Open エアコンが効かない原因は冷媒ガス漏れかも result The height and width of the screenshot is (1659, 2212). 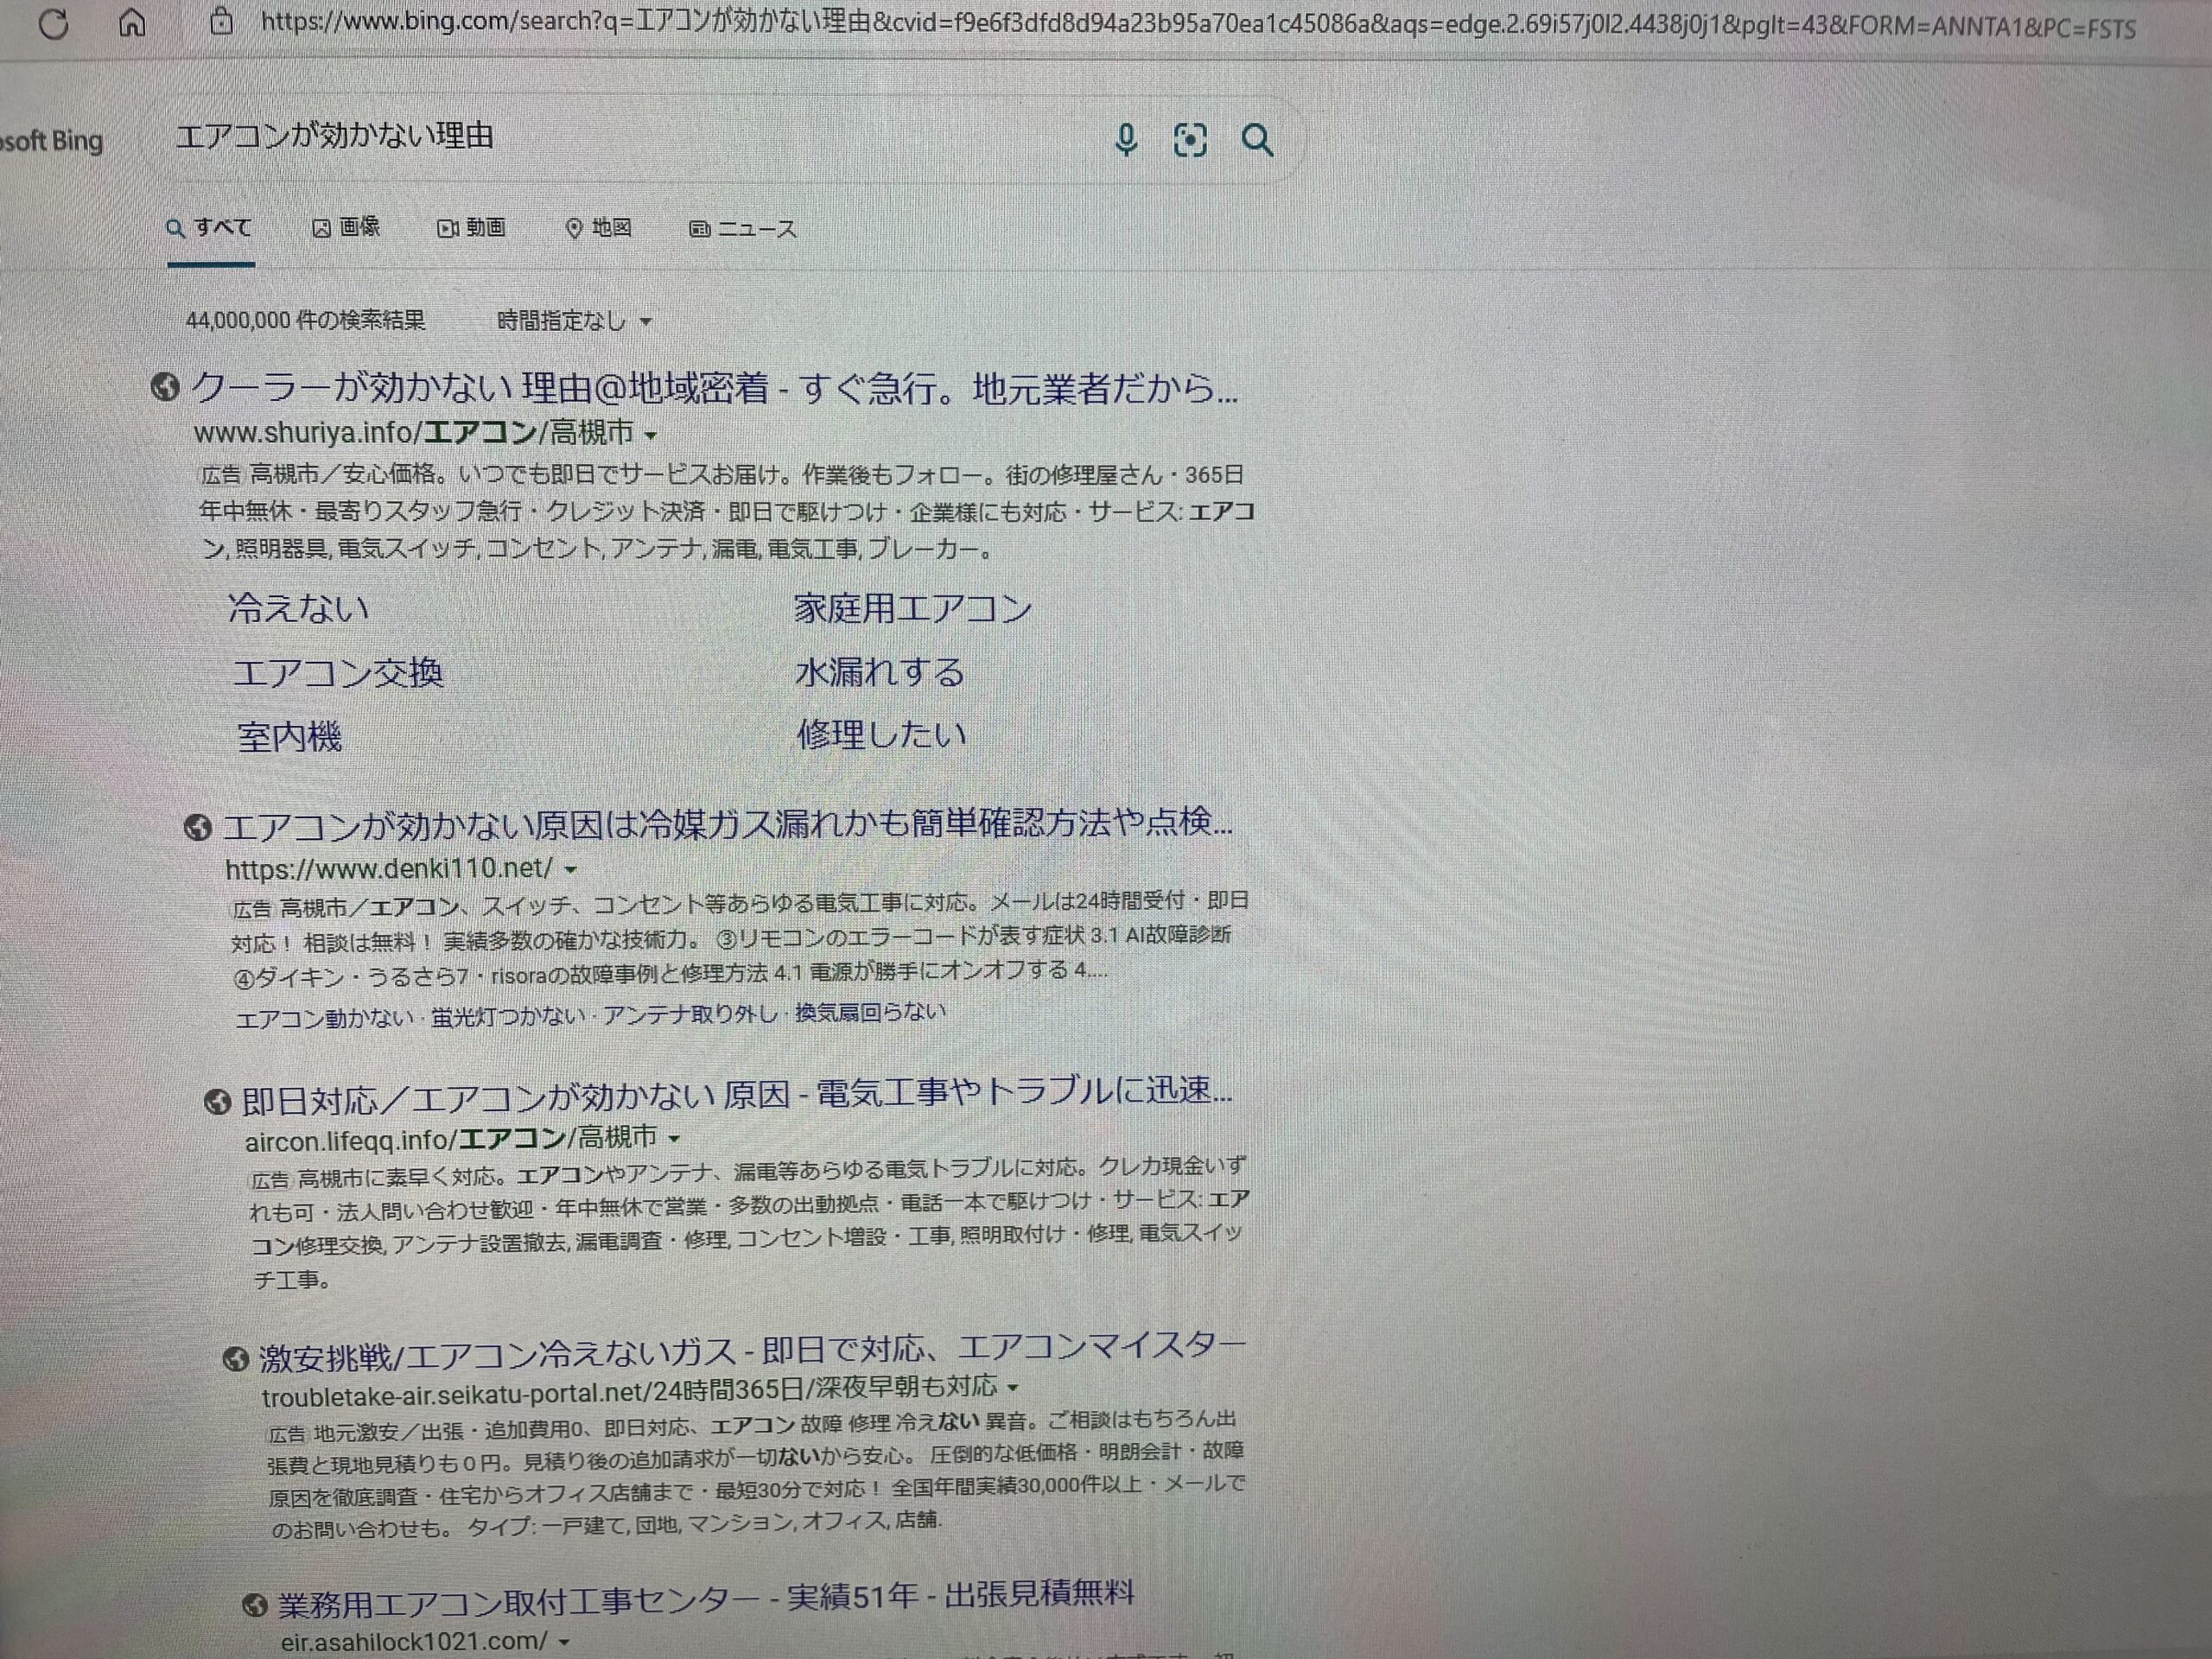(727, 826)
